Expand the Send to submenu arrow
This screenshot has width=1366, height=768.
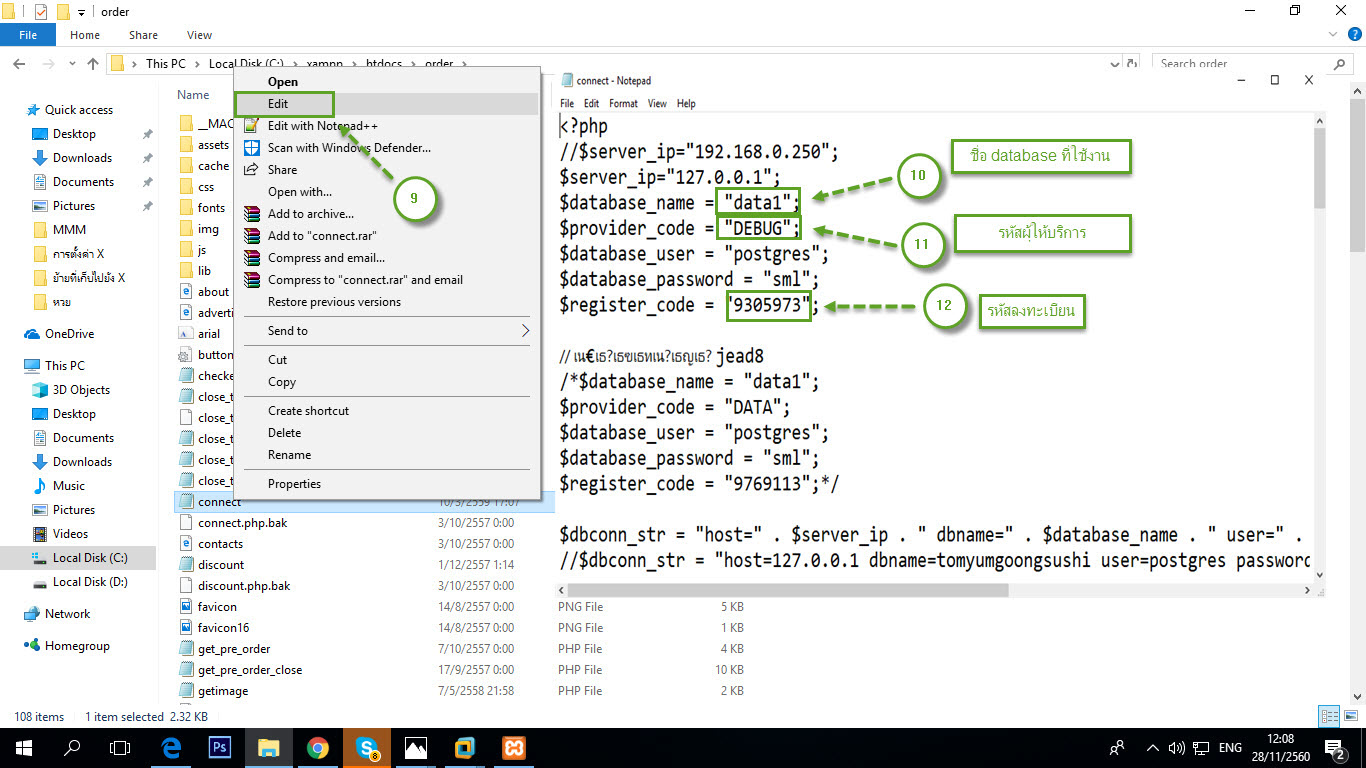(x=525, y=331)
